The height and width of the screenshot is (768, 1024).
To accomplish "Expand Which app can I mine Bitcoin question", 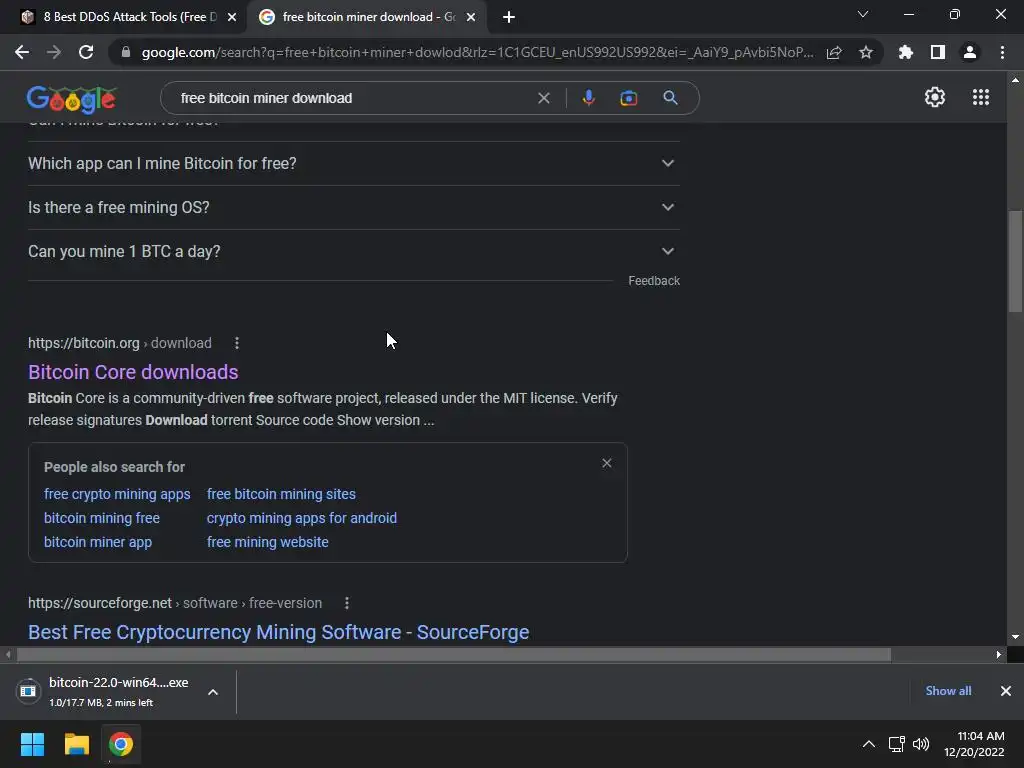I will (x=353, y=163).
